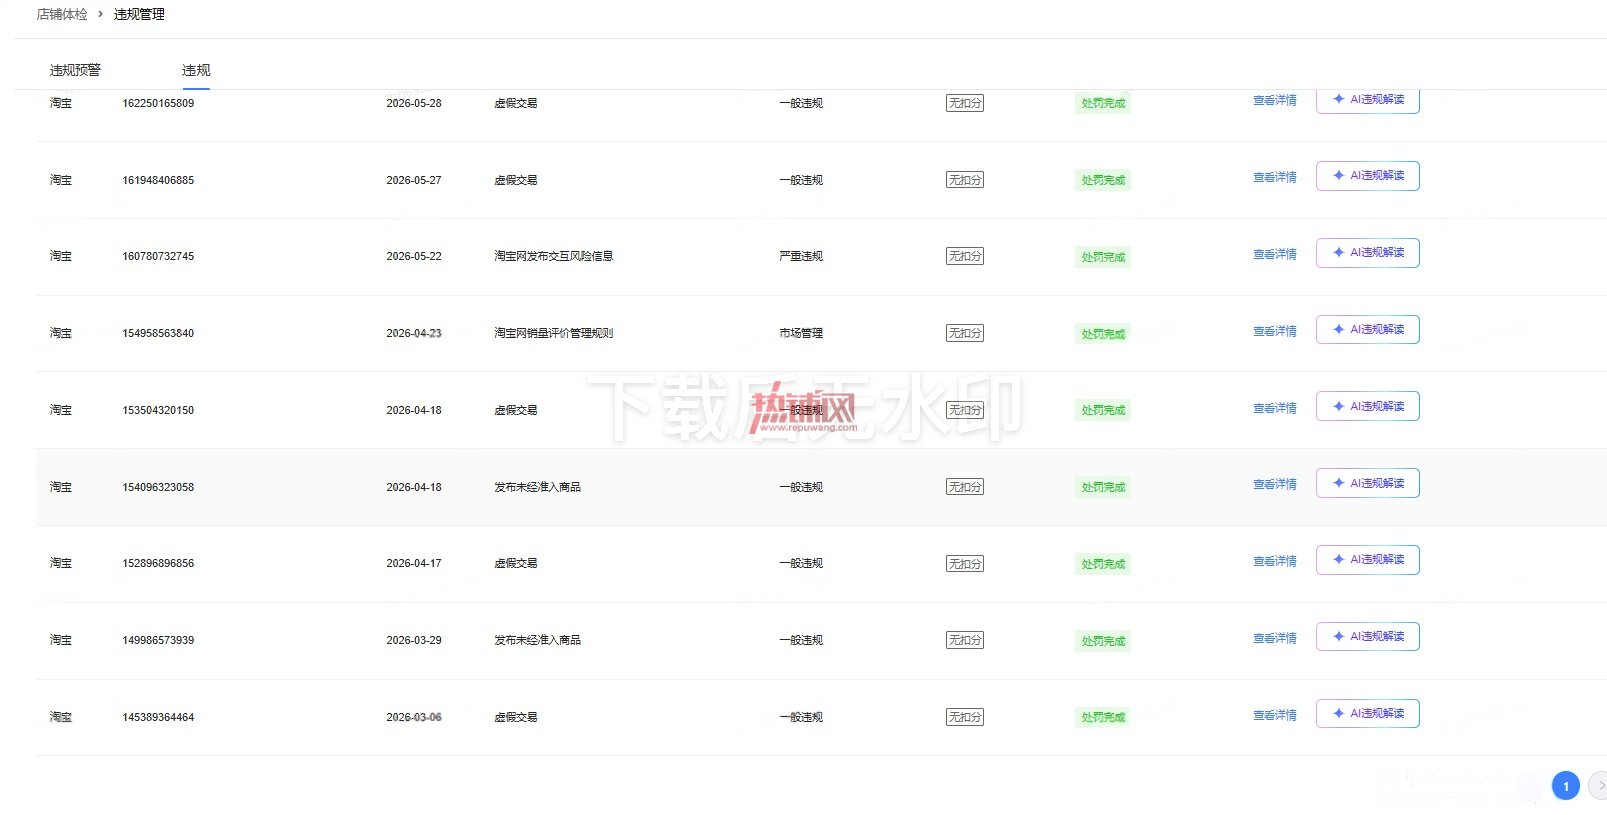View 查看详情 for the 2026-03-06 record
Viewport: 1607px width, 815px height.
tap(1275, 715)
